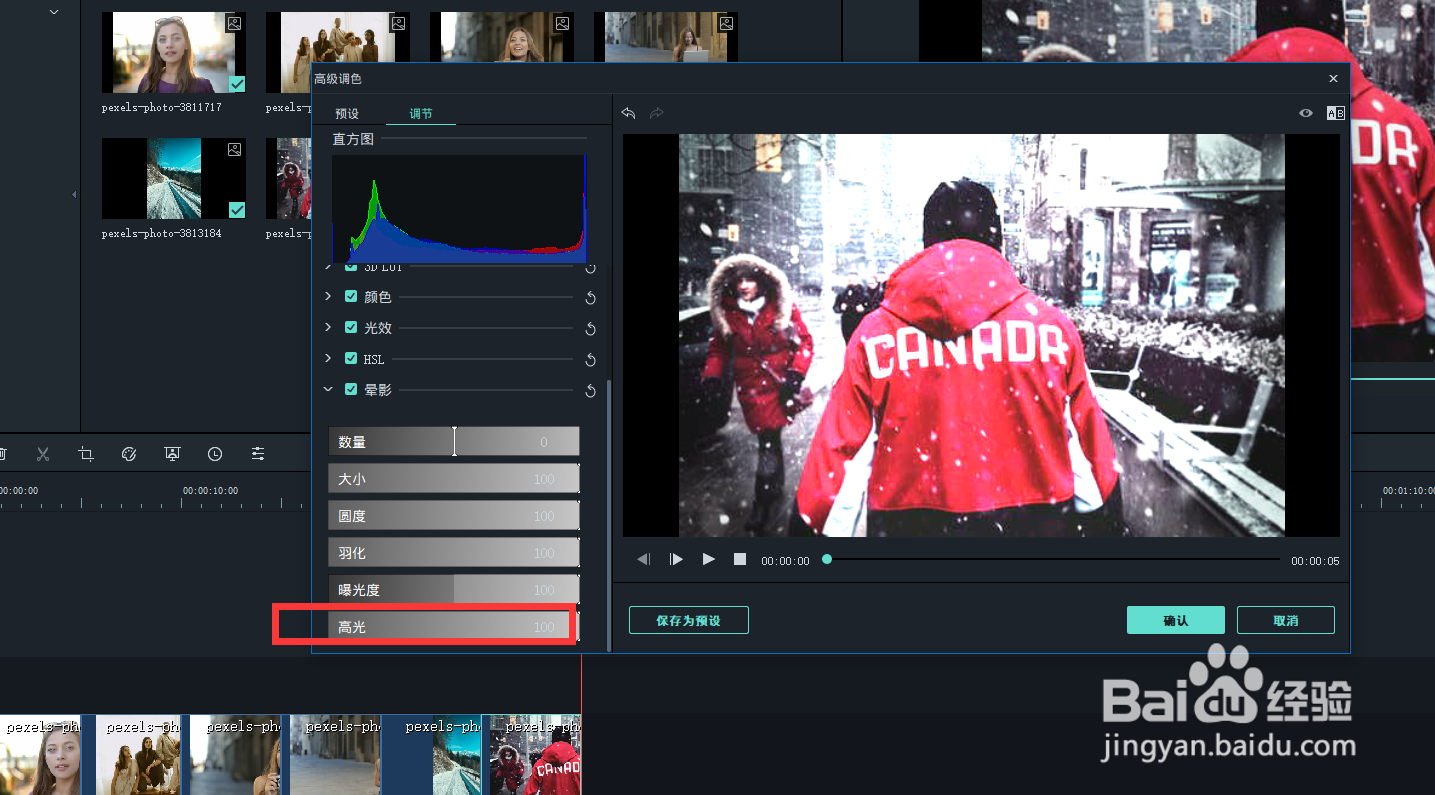Expand the 光效 section
Viewport: 1435px width, 795px height.
328,327
